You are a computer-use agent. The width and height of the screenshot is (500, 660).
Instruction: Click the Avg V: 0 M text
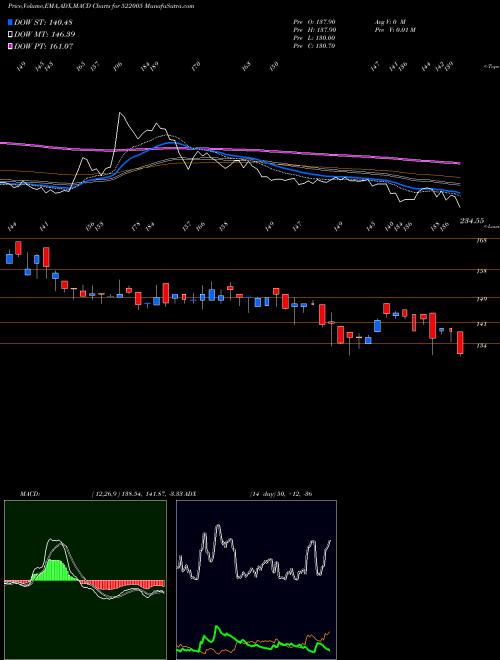[x=389, y=22]
